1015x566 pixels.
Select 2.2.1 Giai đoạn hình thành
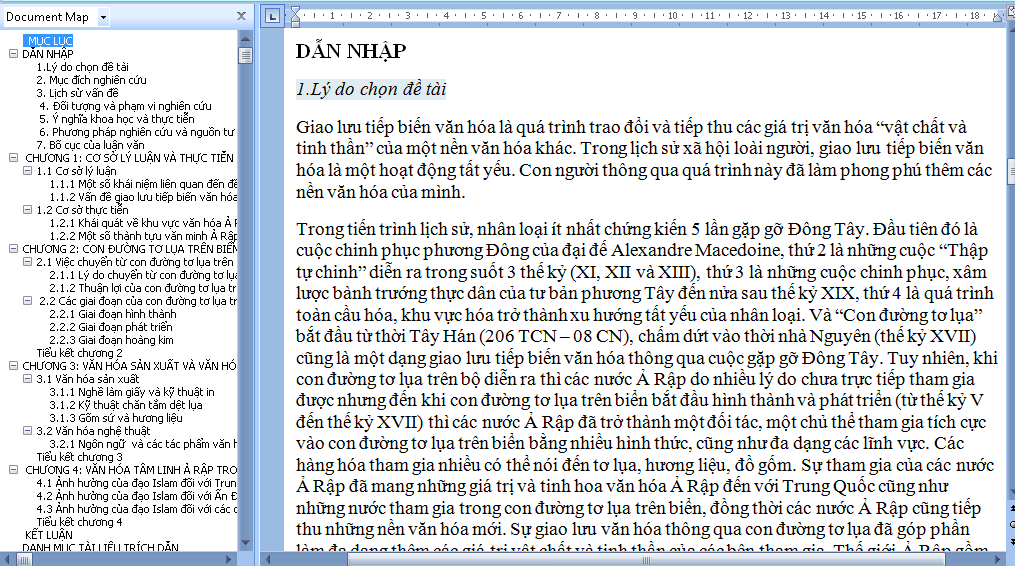(113, 313)
